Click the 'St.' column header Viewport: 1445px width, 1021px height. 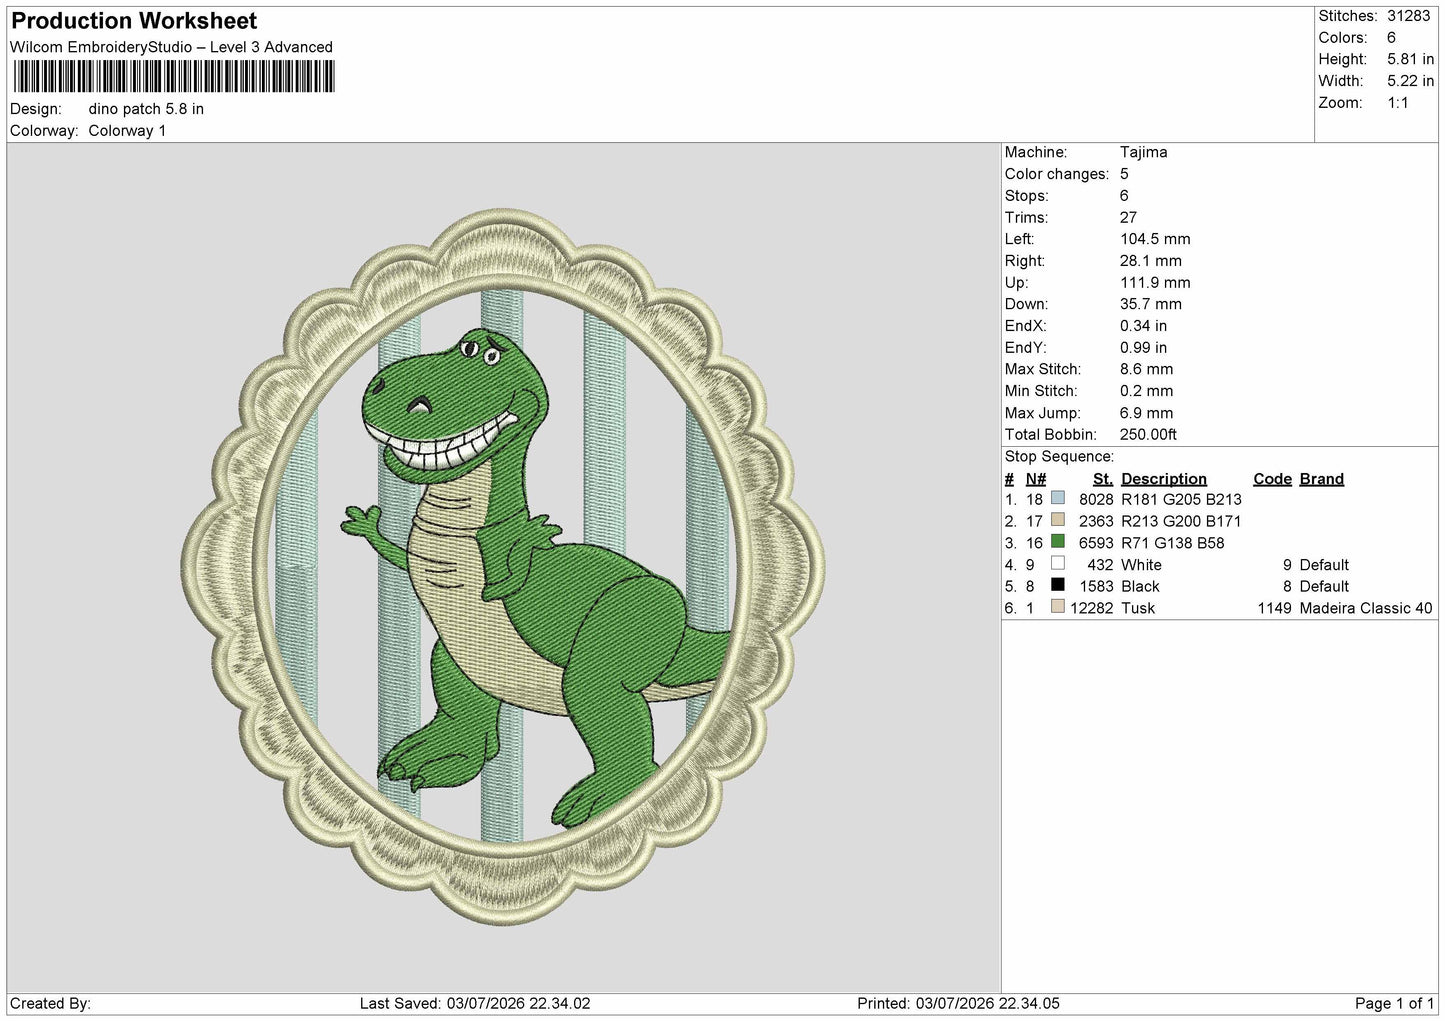[x=1103, y=479]
